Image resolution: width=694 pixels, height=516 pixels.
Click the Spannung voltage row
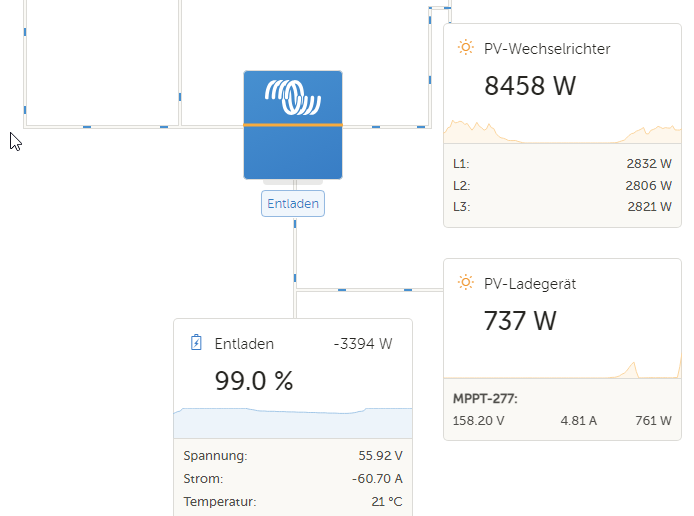(x=293, y=455)
